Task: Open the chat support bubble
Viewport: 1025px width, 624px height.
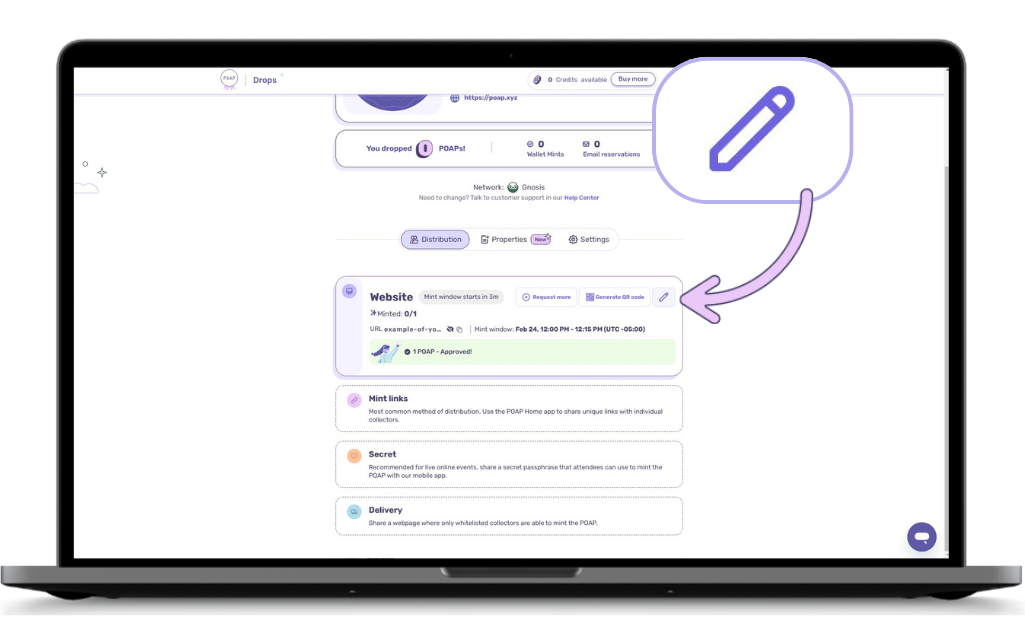Action: click(920, 537)
